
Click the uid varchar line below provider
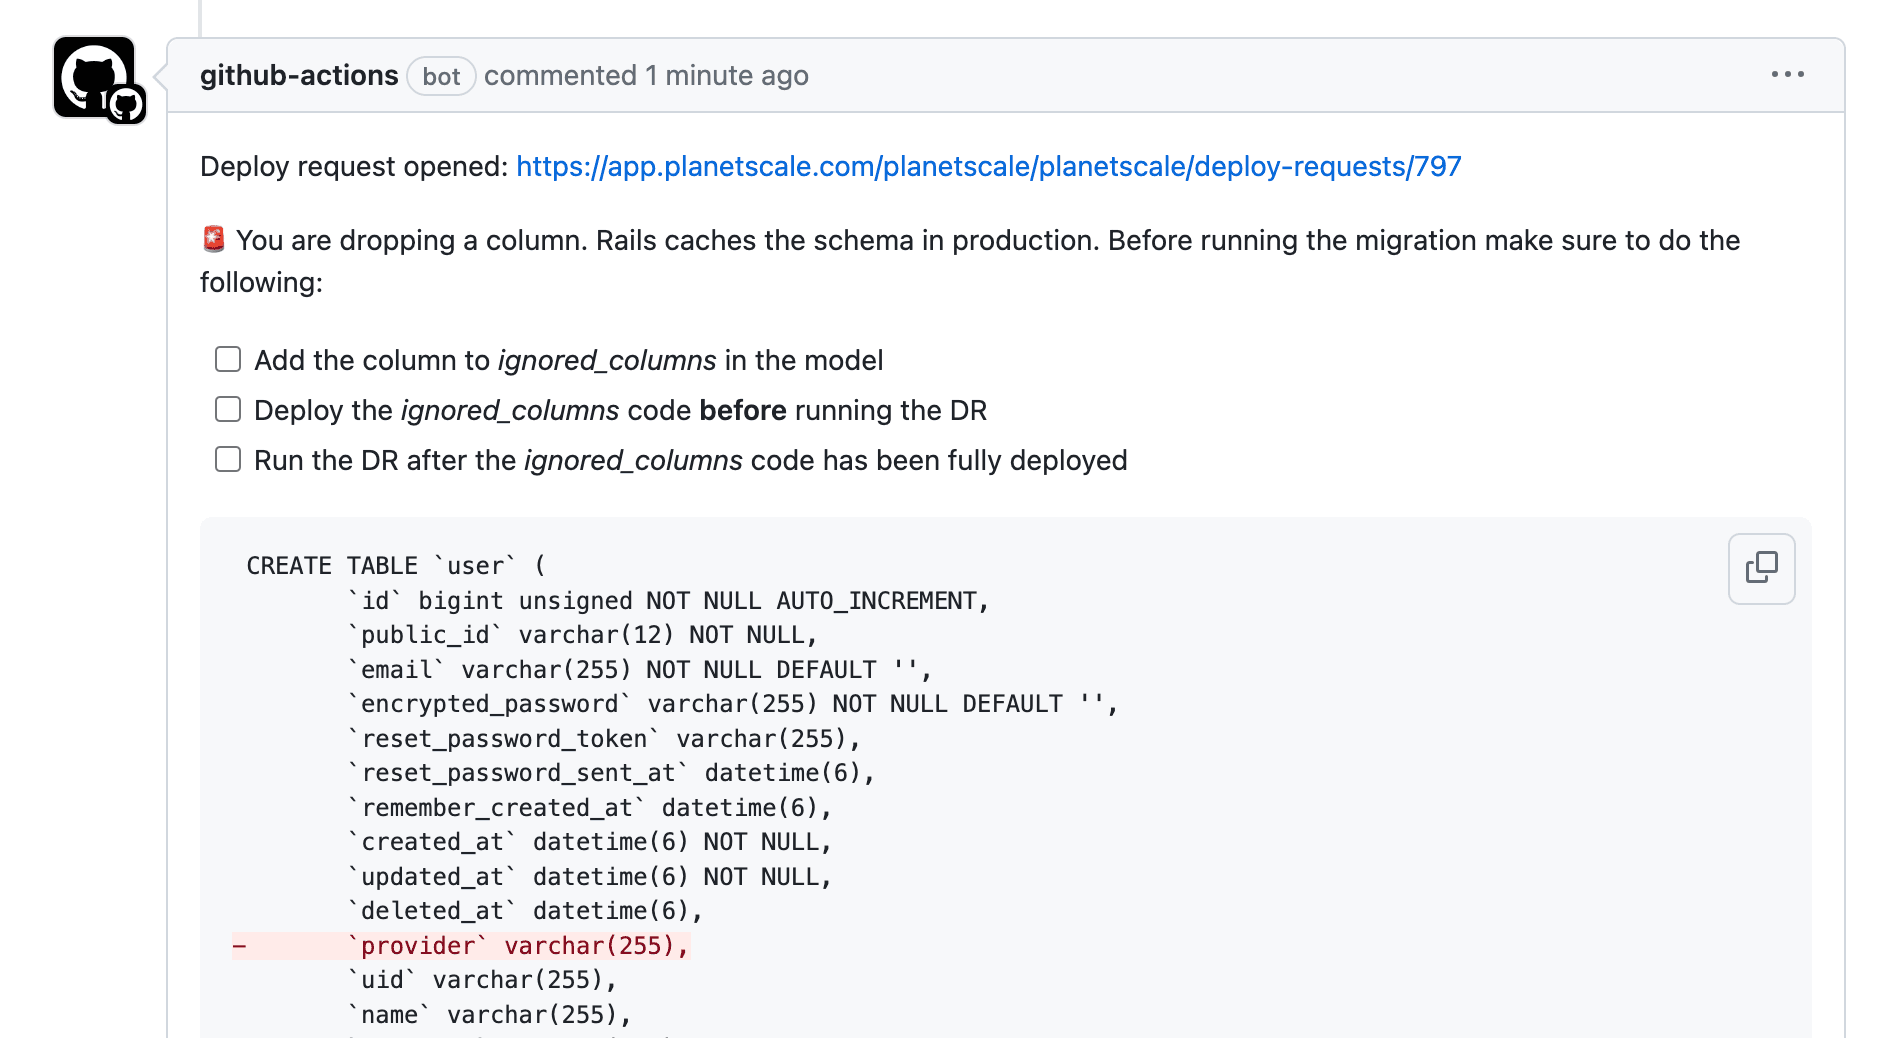(x=480, y=979)
